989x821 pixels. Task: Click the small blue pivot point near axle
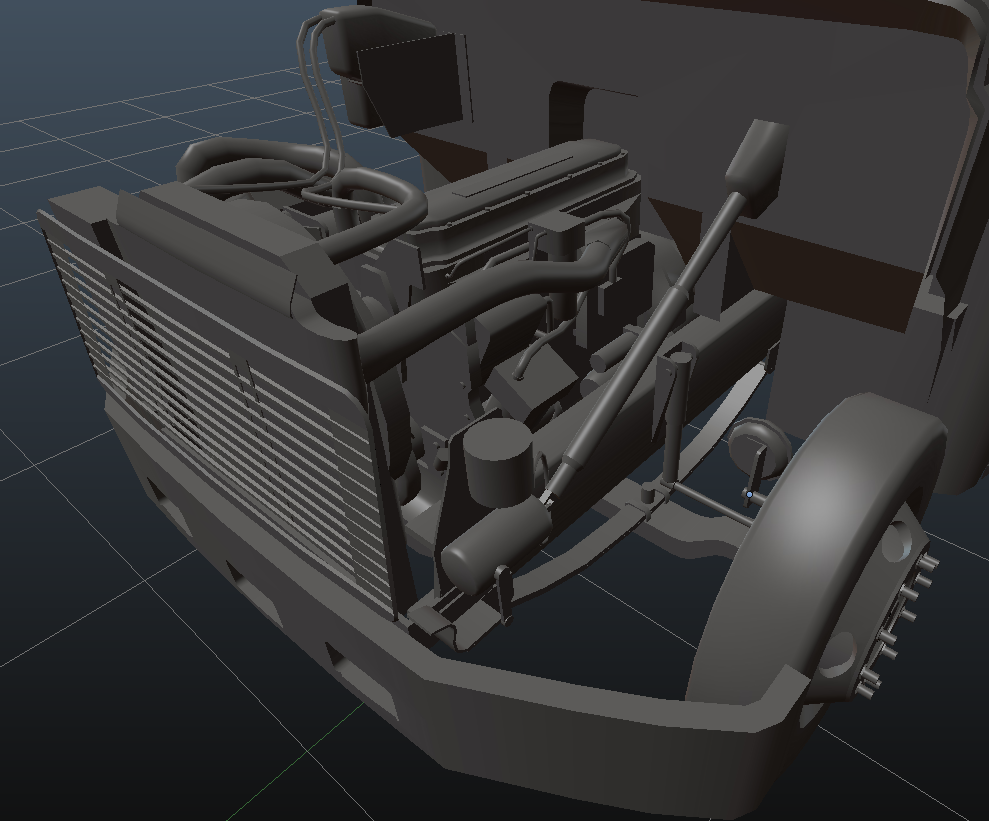749,495
